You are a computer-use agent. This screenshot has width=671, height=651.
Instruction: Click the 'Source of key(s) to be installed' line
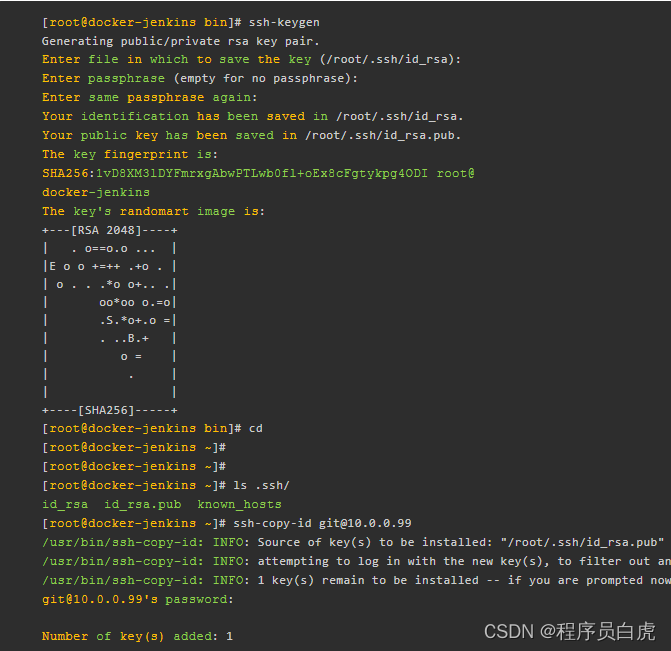[x=353, y=542]
